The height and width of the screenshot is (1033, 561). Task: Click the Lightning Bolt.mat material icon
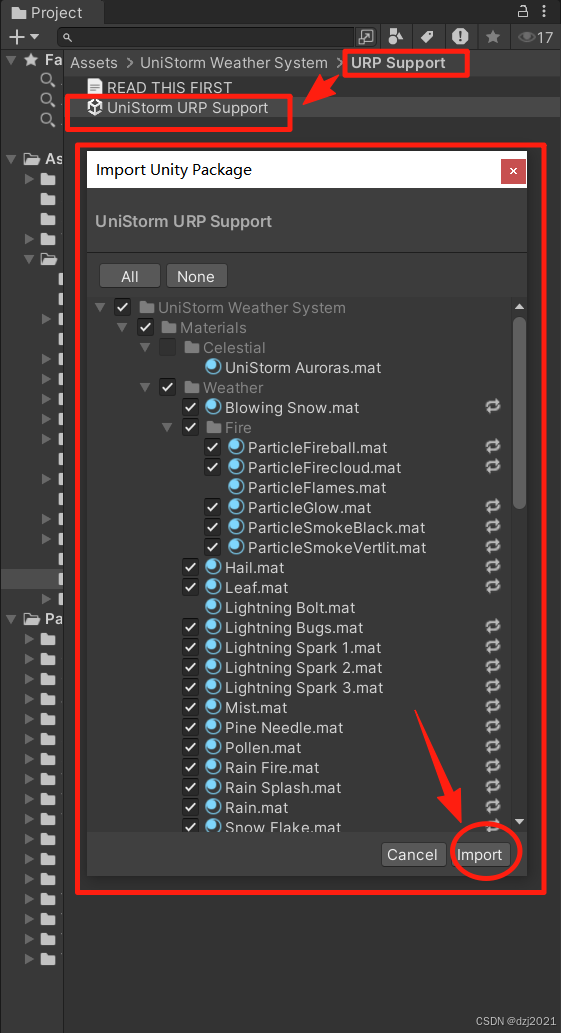click(213, 607)
